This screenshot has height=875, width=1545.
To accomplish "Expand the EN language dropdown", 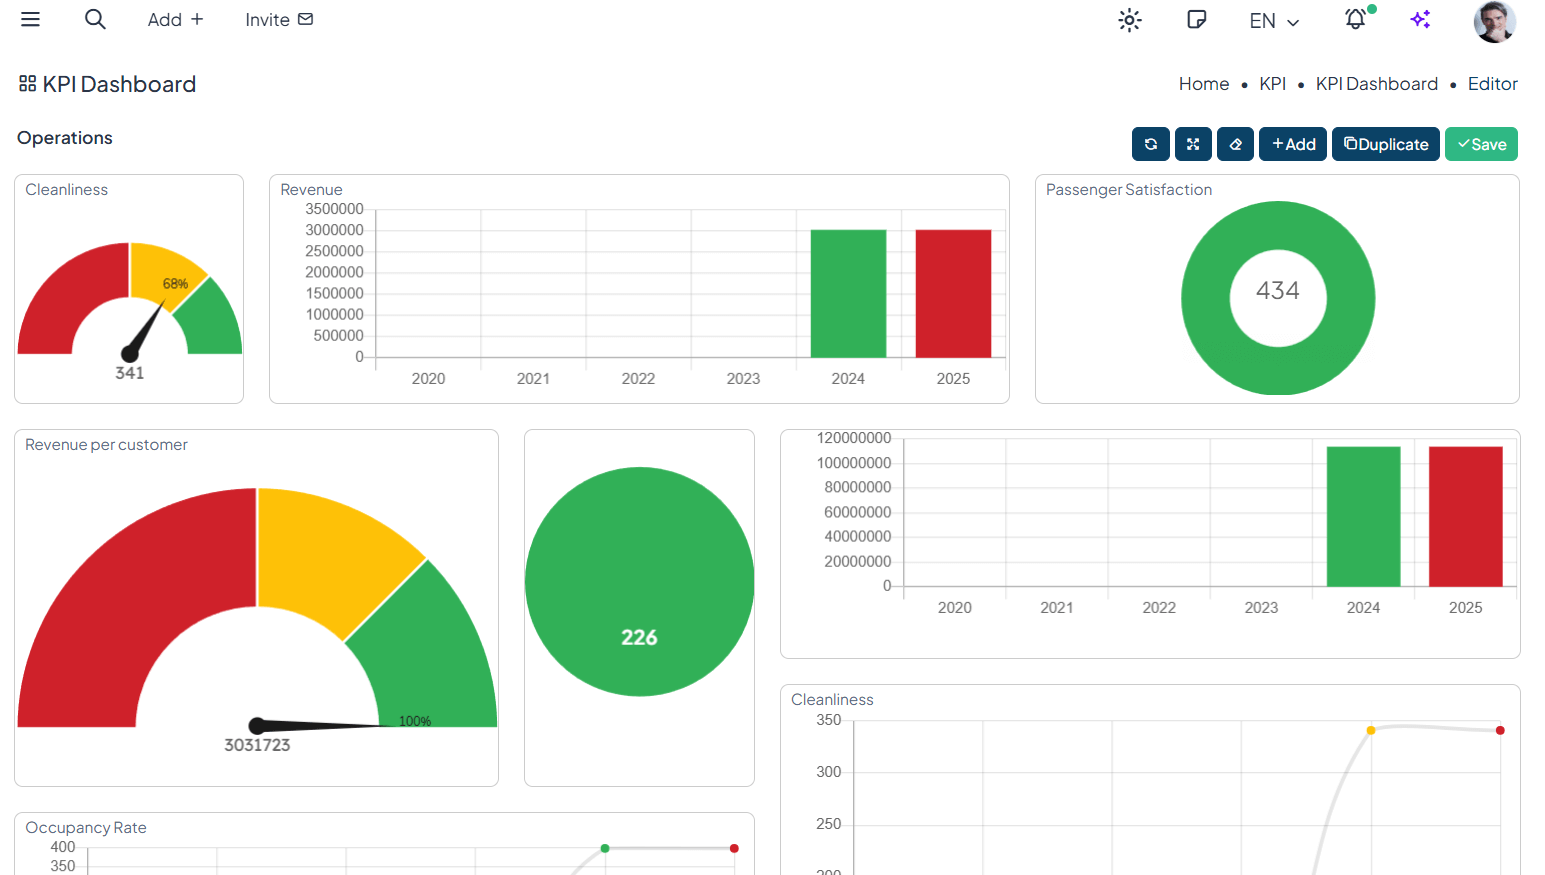I will coord(1274,21).
